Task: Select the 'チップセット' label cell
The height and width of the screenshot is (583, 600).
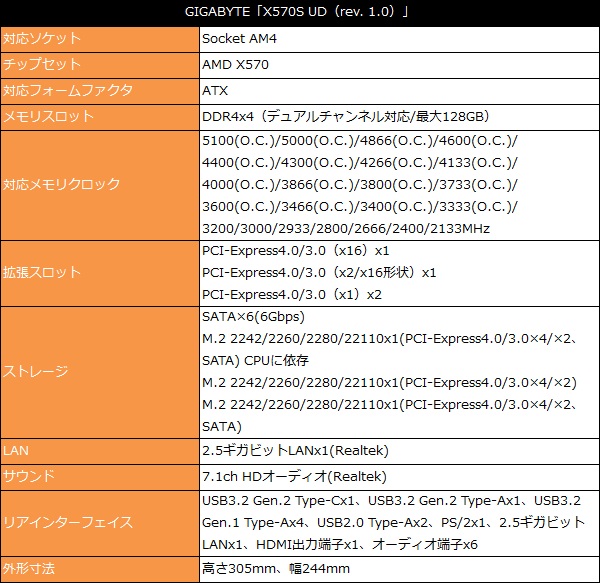Action: (x=99, y=65)
